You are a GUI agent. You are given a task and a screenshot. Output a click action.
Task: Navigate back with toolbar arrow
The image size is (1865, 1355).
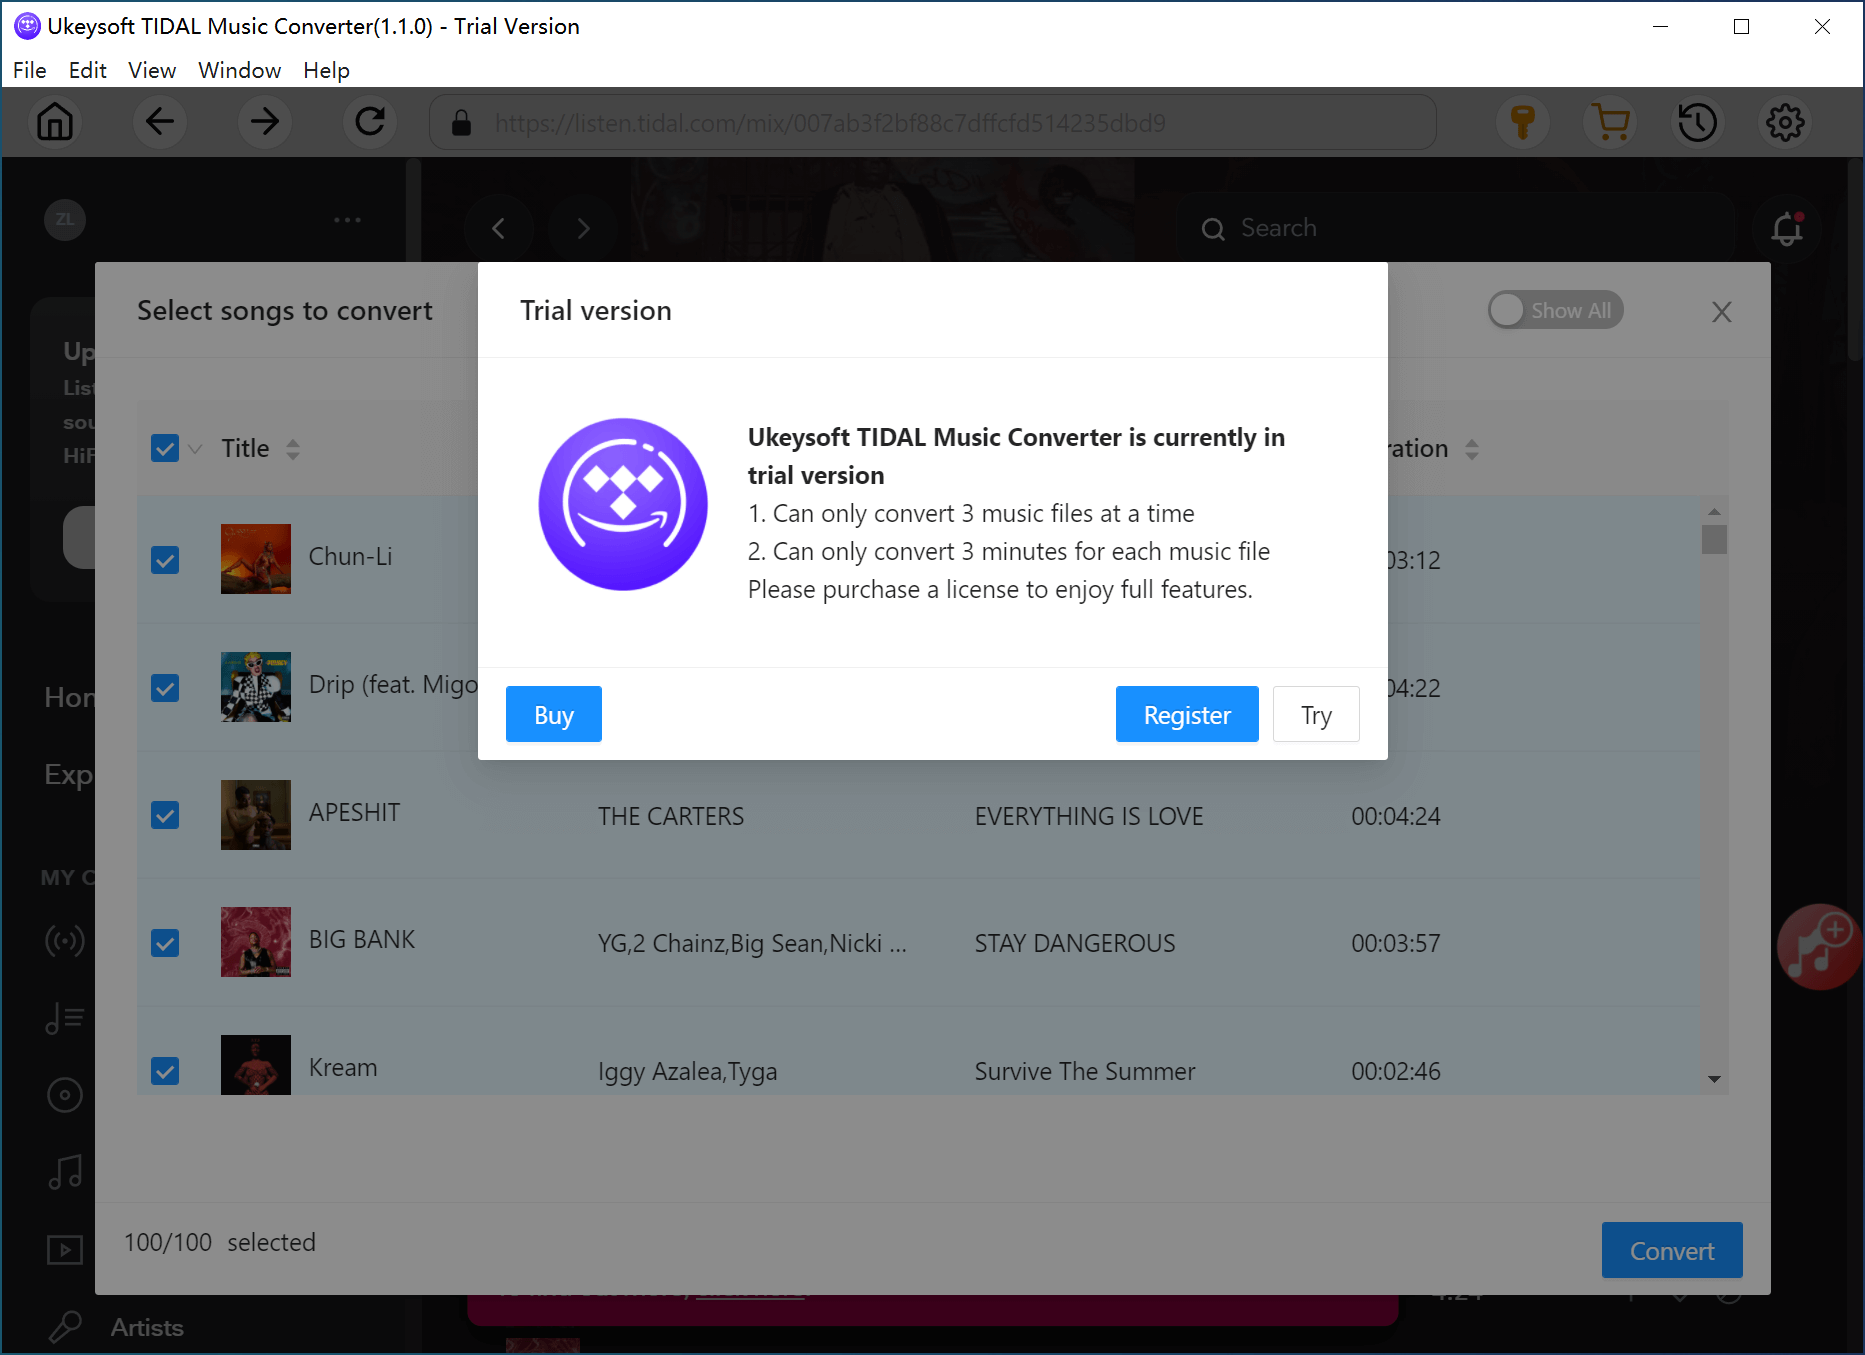[160, 122]
